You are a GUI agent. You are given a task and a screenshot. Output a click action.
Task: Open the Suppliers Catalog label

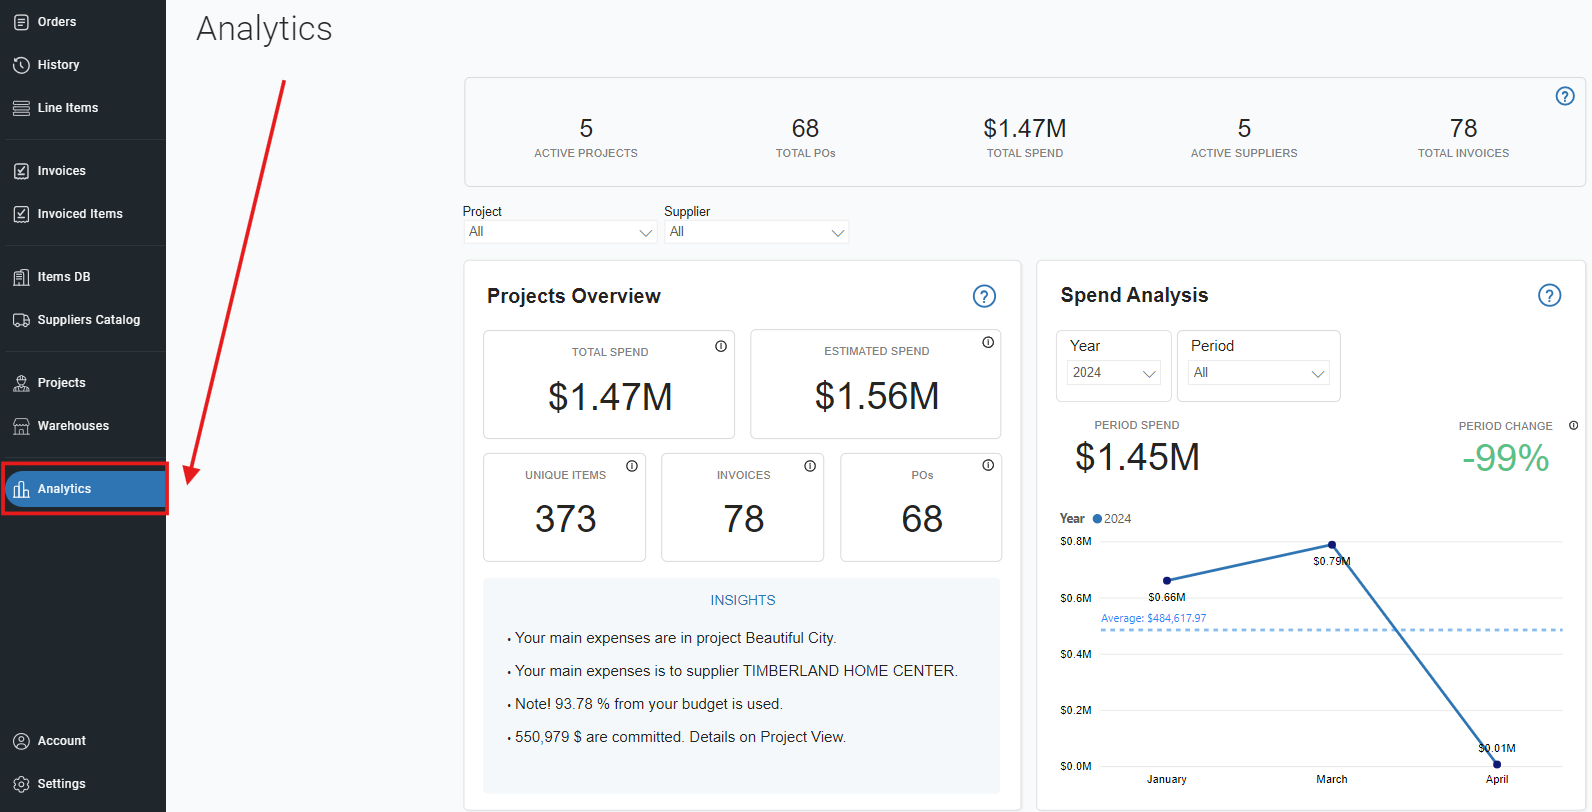pyautogui.click(x=89, y=320)
